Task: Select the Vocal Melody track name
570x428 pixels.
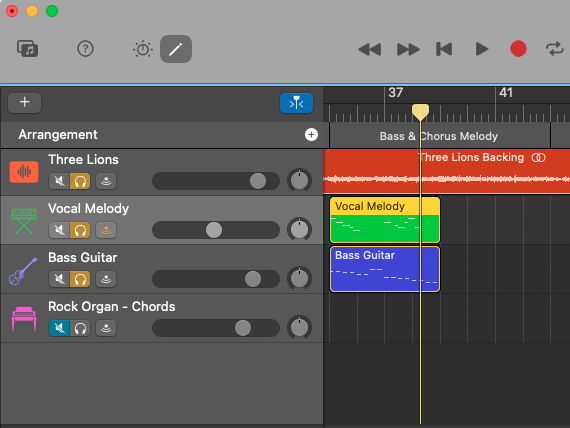Action: click(x=89, y=209)
